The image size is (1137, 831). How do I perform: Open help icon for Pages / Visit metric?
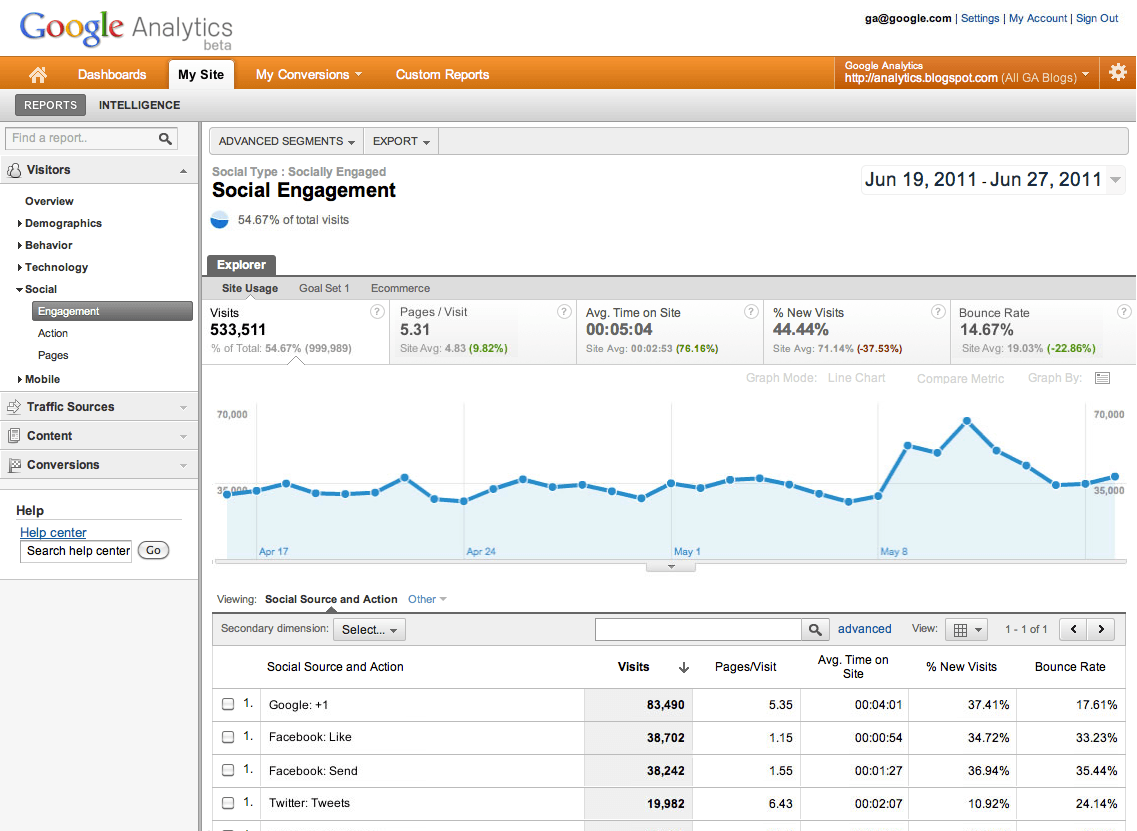564,312
